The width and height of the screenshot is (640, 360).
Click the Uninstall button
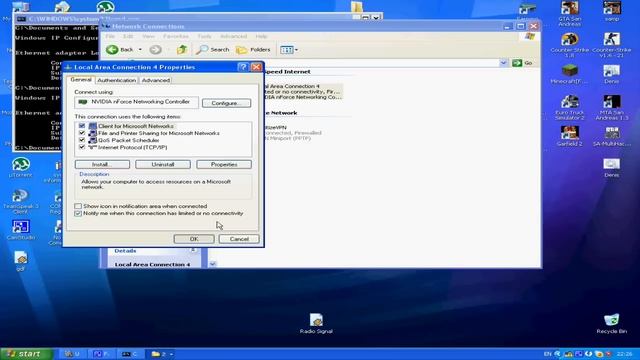pos(163,164)
